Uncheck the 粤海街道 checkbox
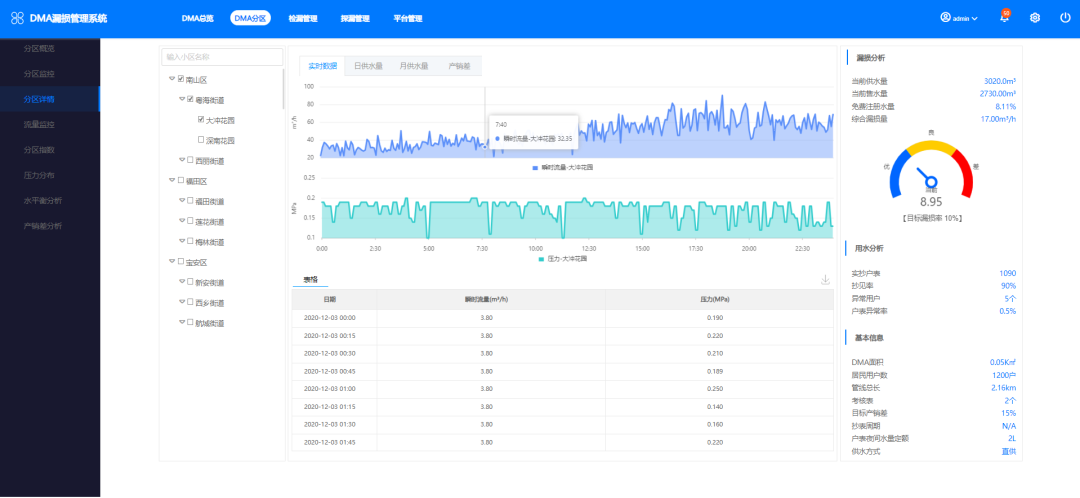This screenshot has height=498, width=1080. point(191,99)
